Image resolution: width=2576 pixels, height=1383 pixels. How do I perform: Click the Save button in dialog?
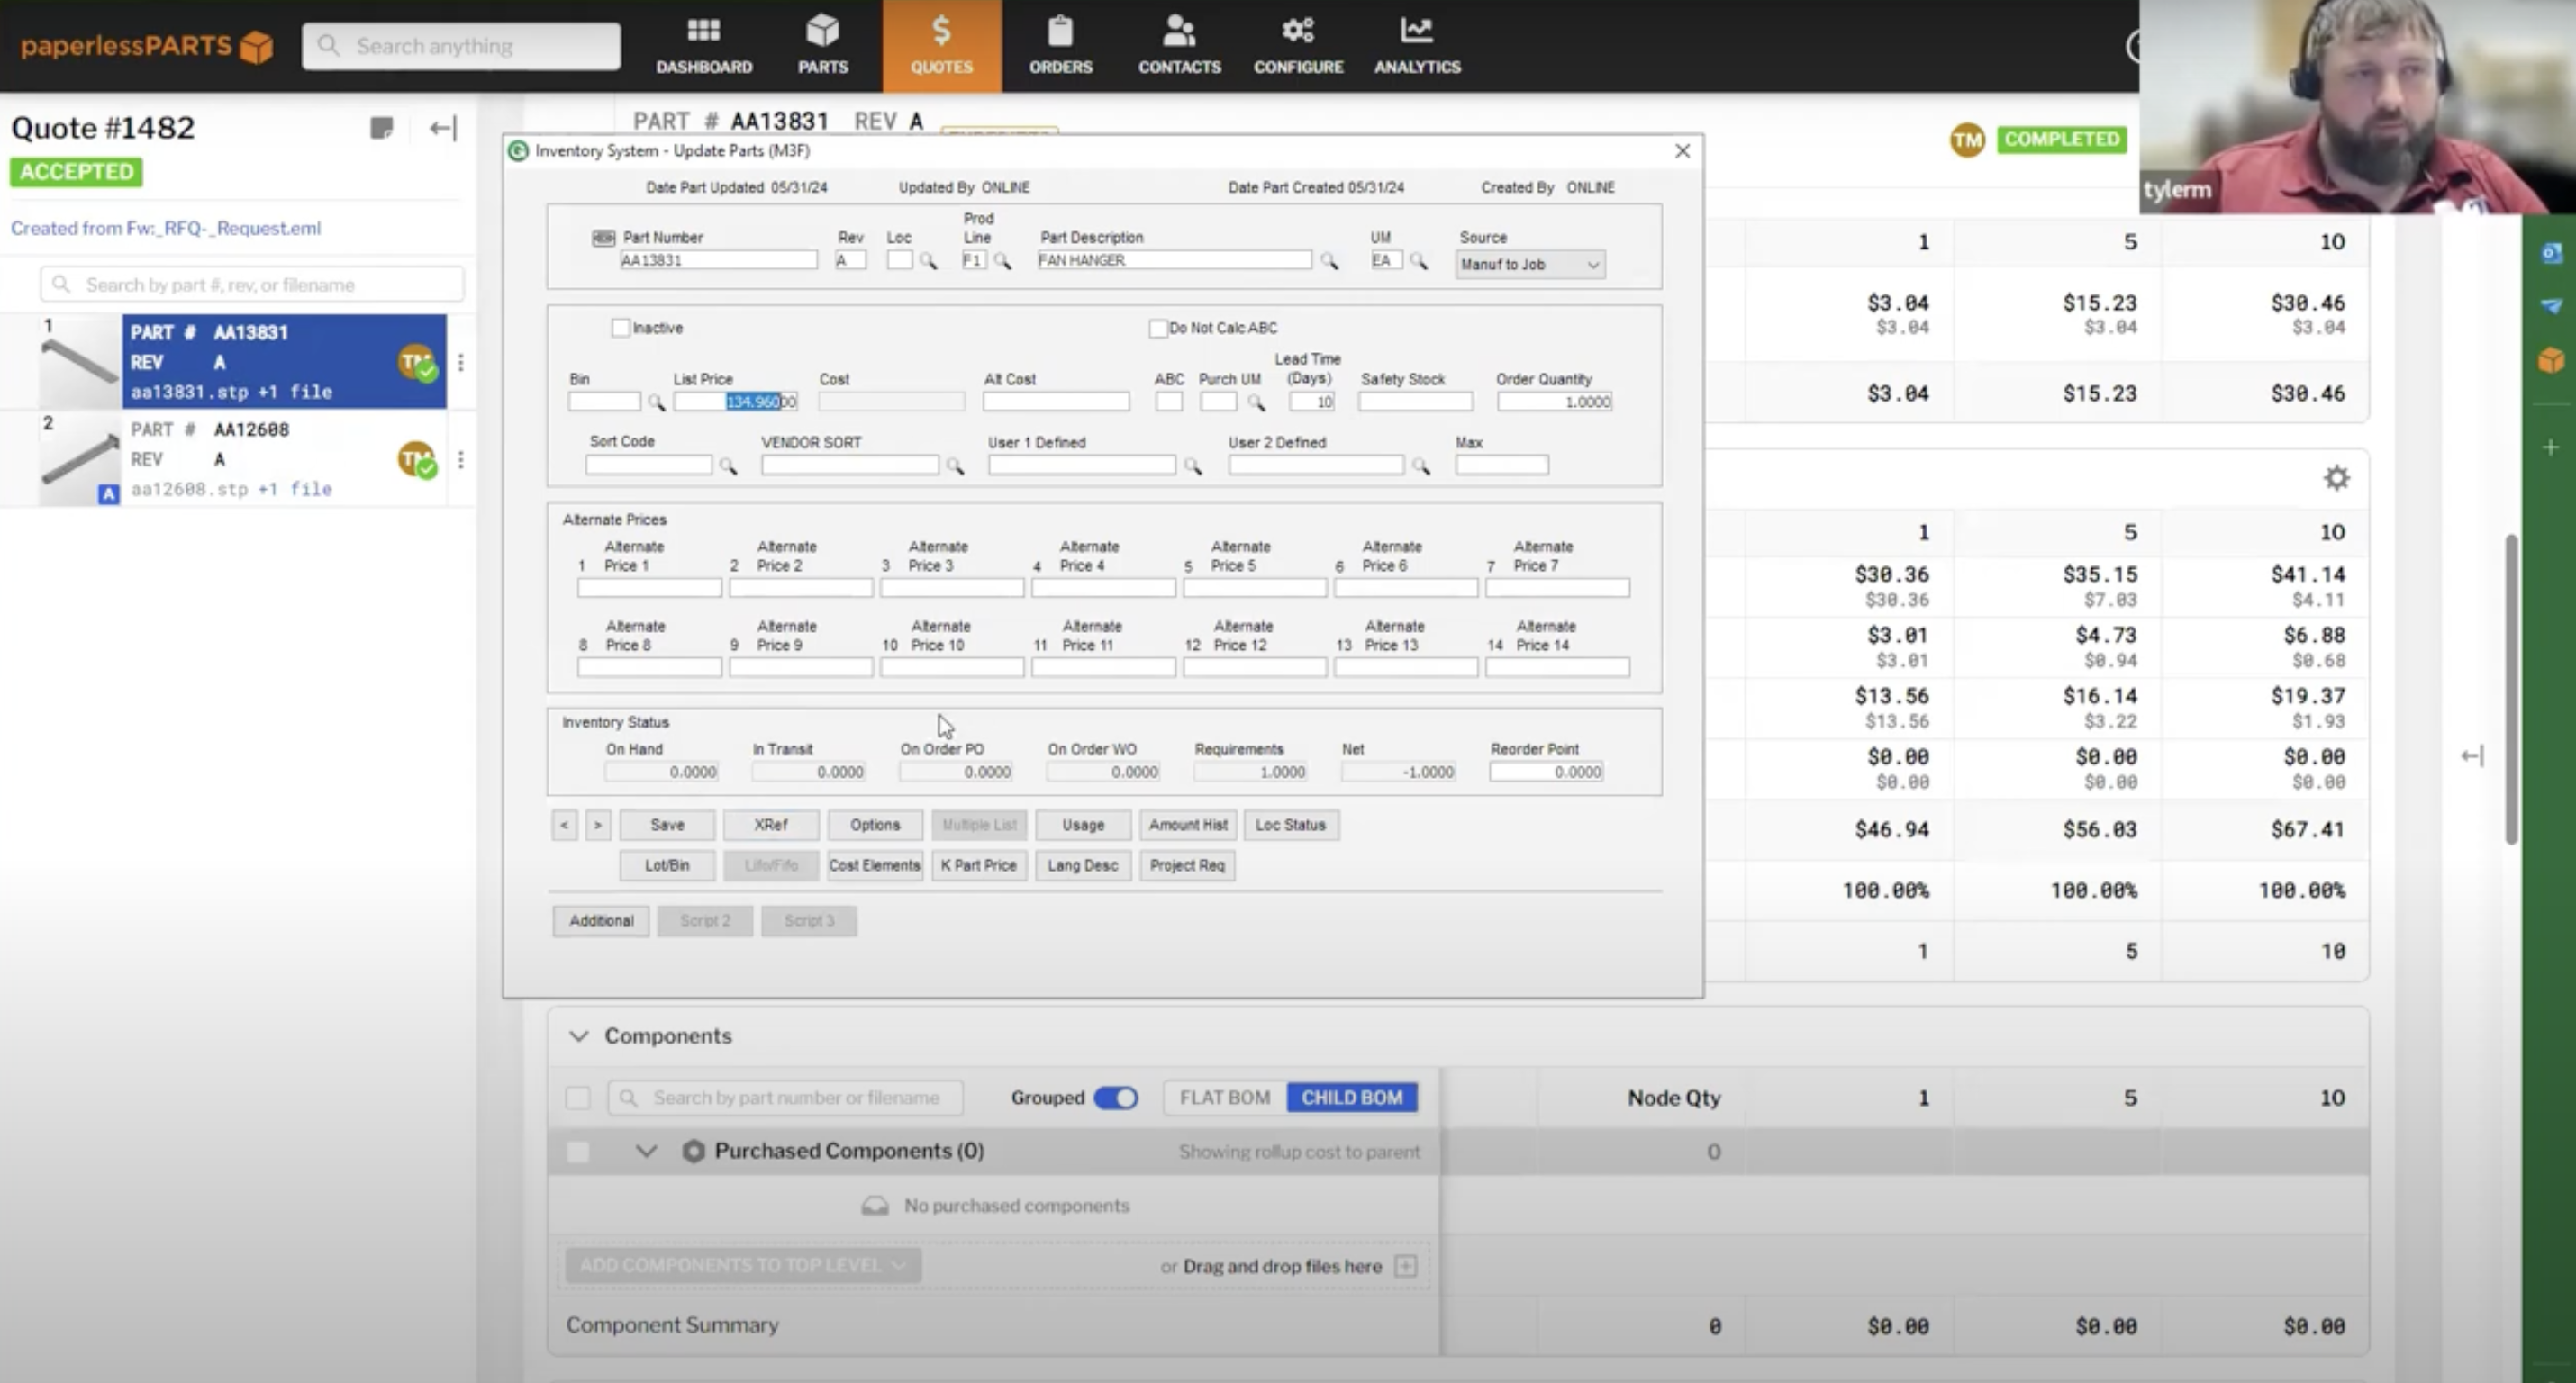click(x=667, y=825)
